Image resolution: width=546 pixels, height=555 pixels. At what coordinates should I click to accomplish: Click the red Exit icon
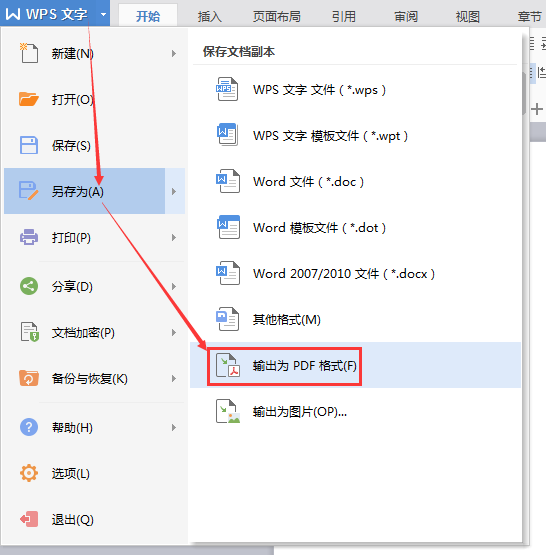(x=29, y=519)
